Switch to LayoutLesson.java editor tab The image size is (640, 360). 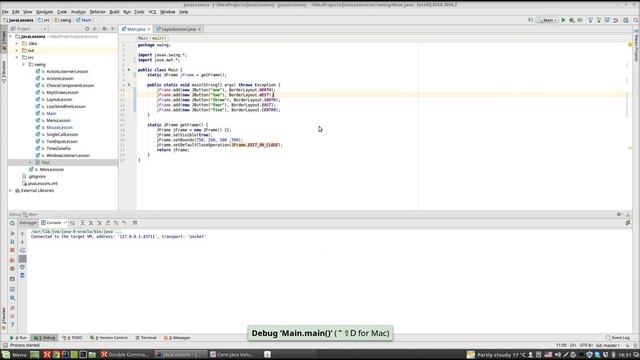pyautogui.click(x=179, y=29)
